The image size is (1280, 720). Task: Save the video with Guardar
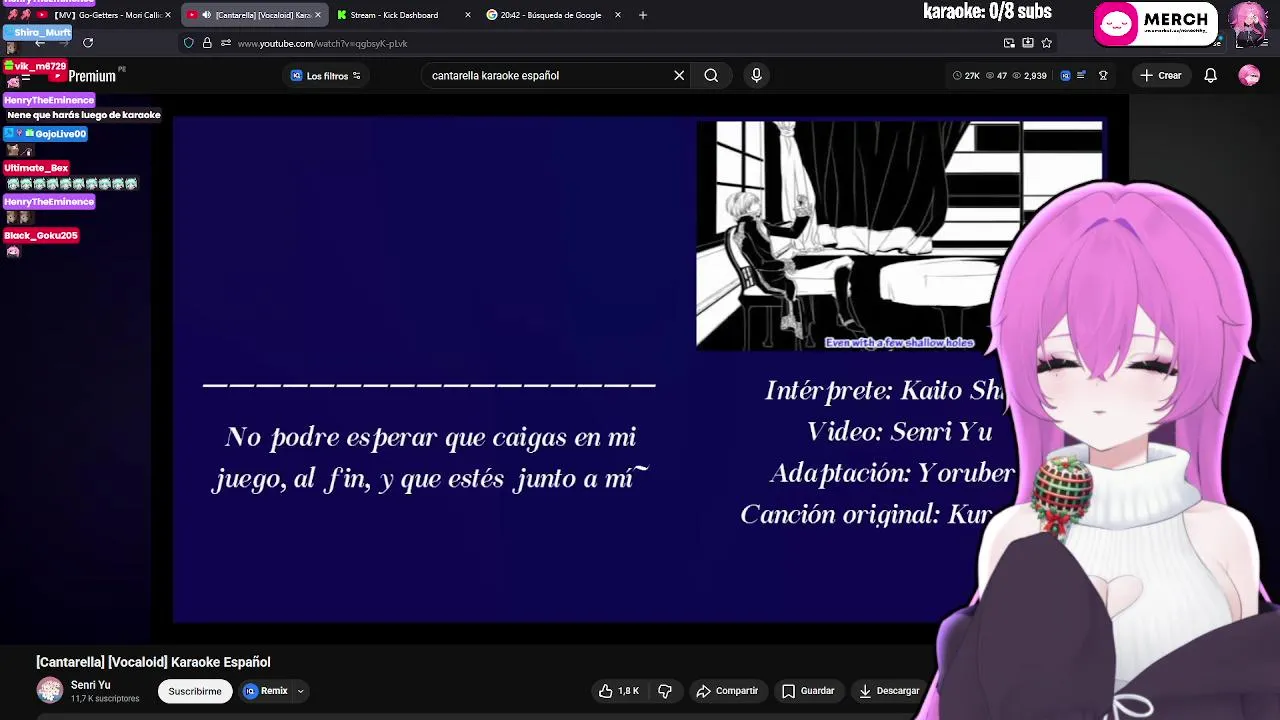point(808,691)
